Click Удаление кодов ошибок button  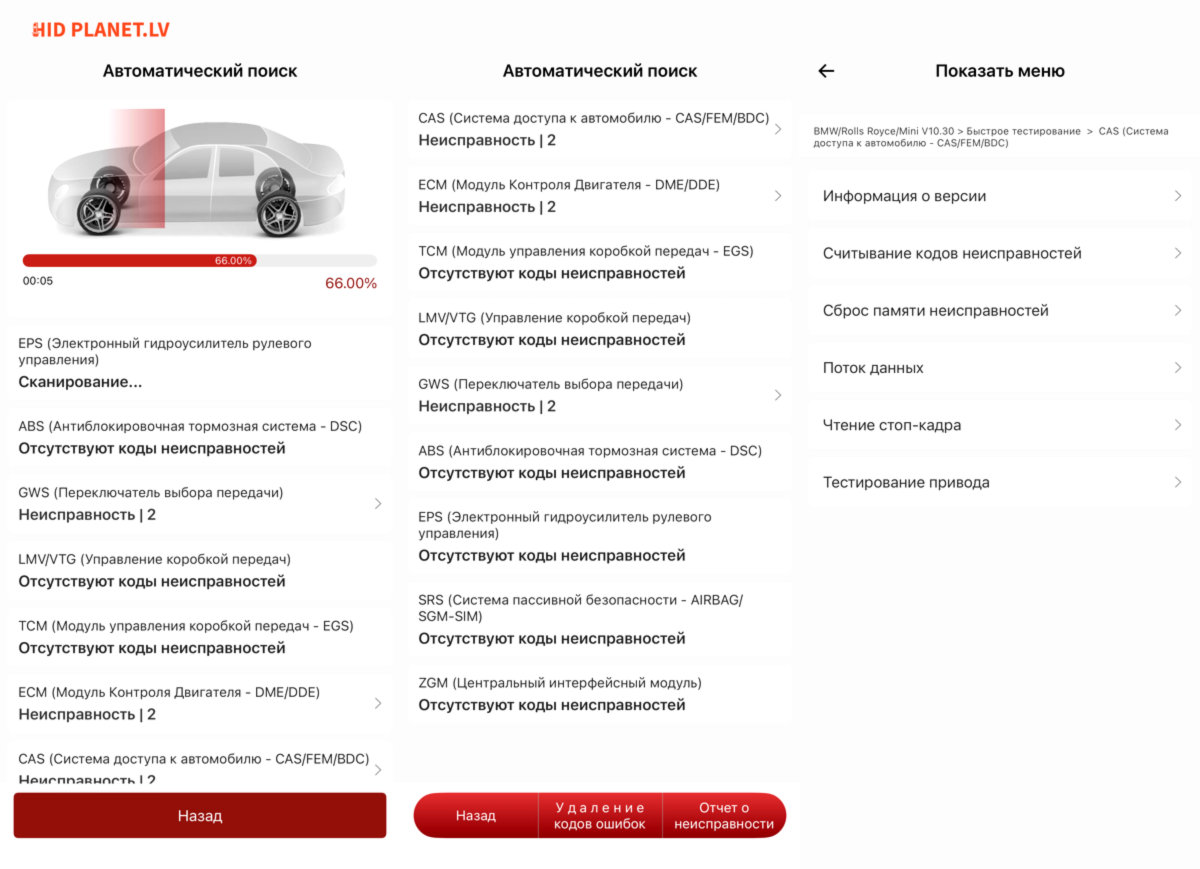598,815
